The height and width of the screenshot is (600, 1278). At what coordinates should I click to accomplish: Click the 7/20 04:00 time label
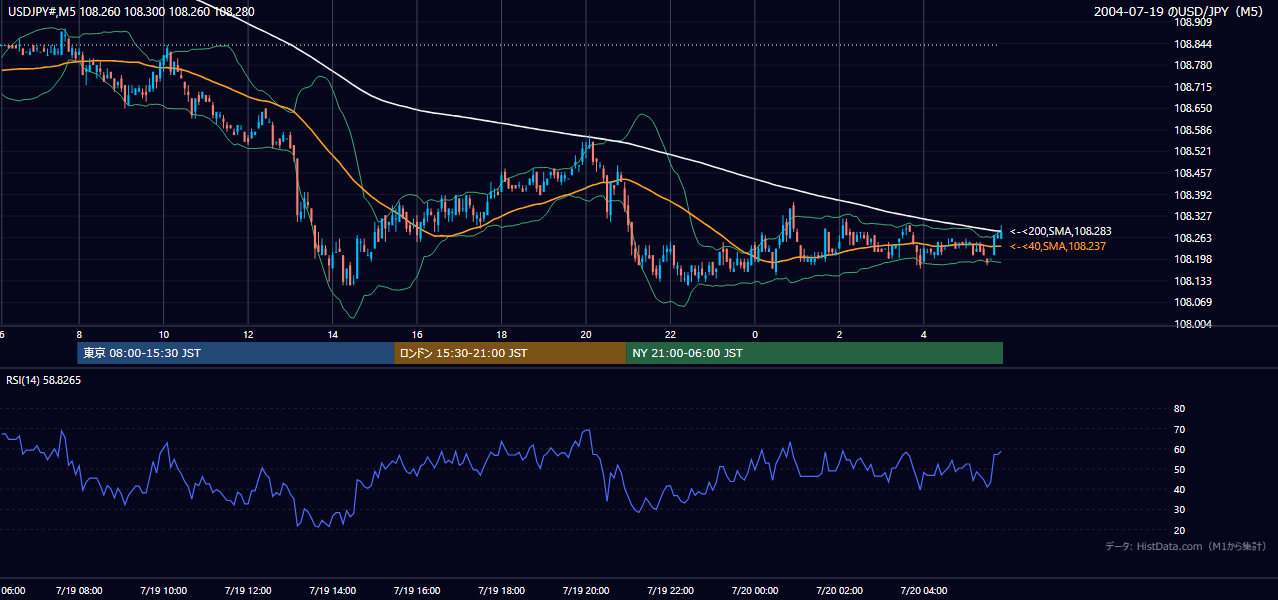(x=923, y=591)
